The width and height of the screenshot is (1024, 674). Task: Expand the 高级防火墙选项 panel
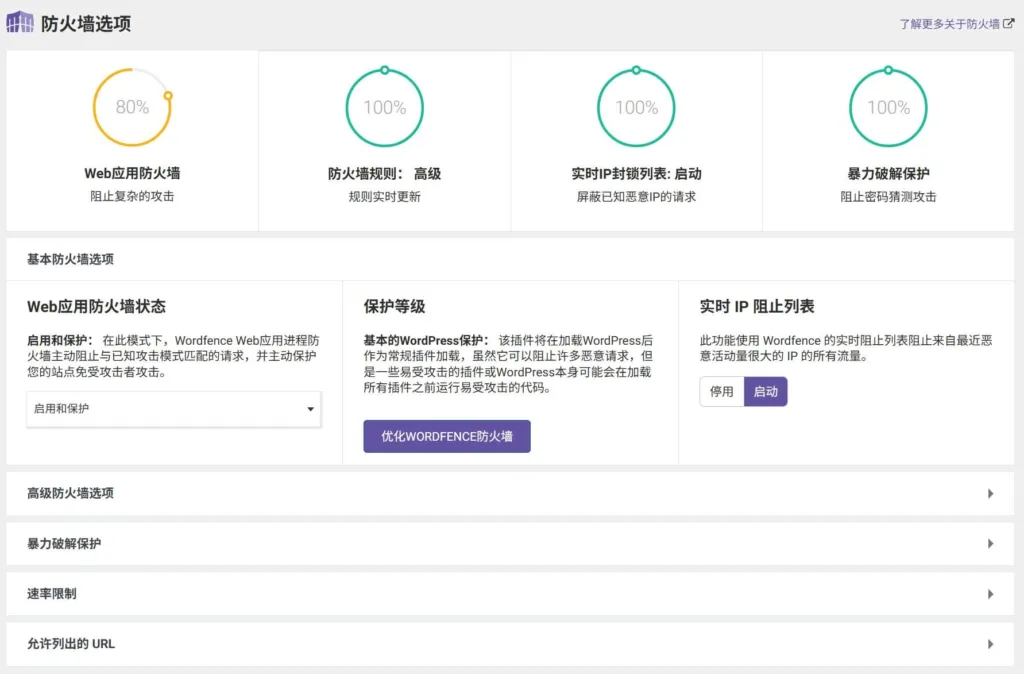point(512,493)
